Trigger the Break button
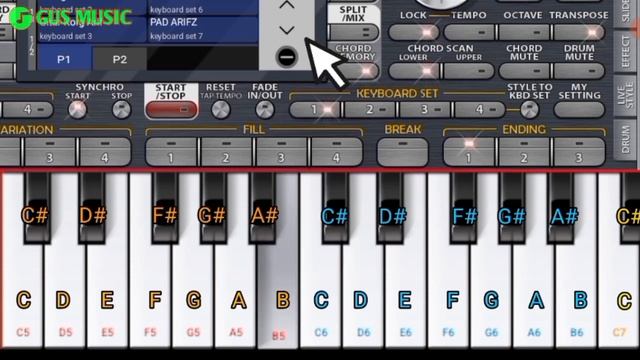This screenshot has width=640, height=360. click(402, 151)
